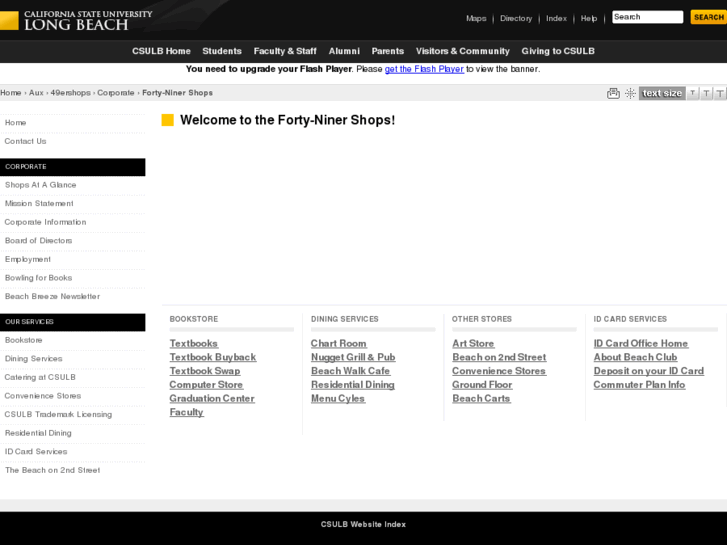Open CSULB Website Index in footer
727x545 pixels.
[364, 525]
